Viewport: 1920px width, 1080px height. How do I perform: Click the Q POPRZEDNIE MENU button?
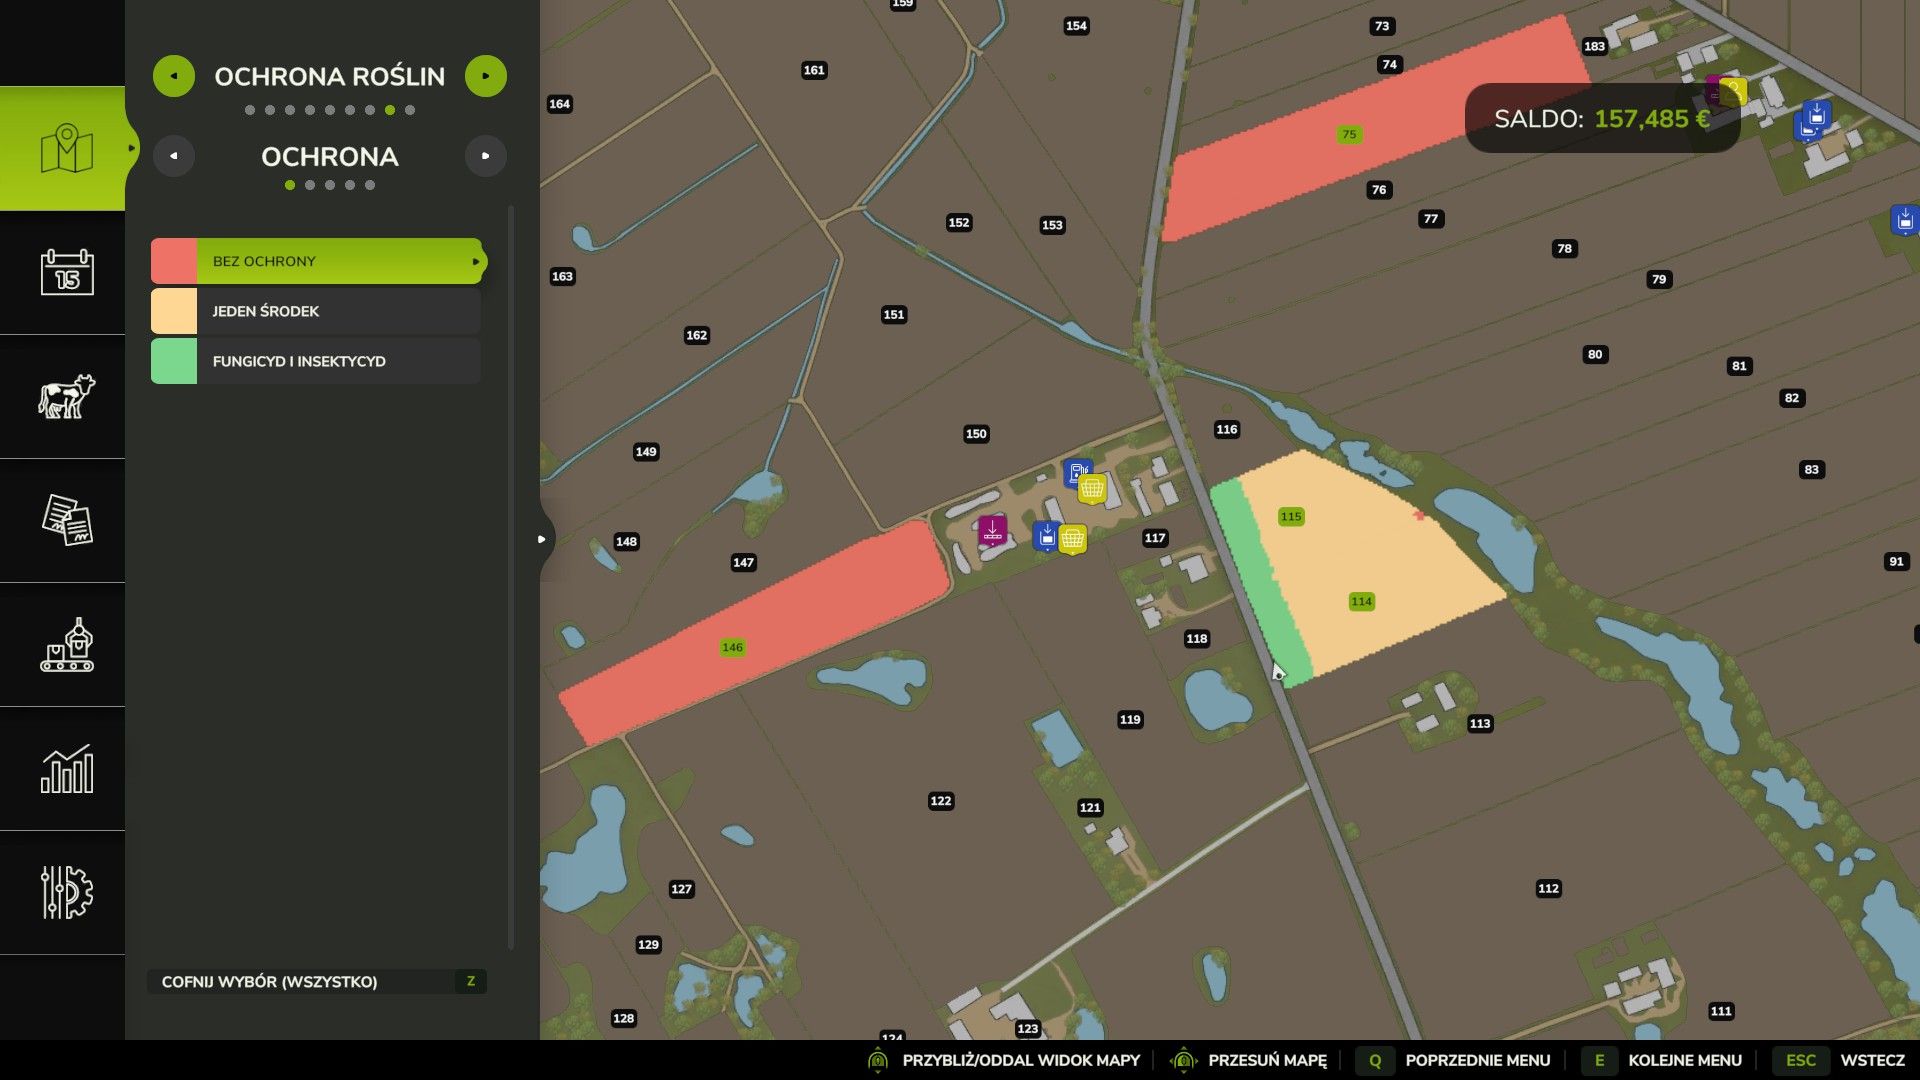click(1454, 1060)
